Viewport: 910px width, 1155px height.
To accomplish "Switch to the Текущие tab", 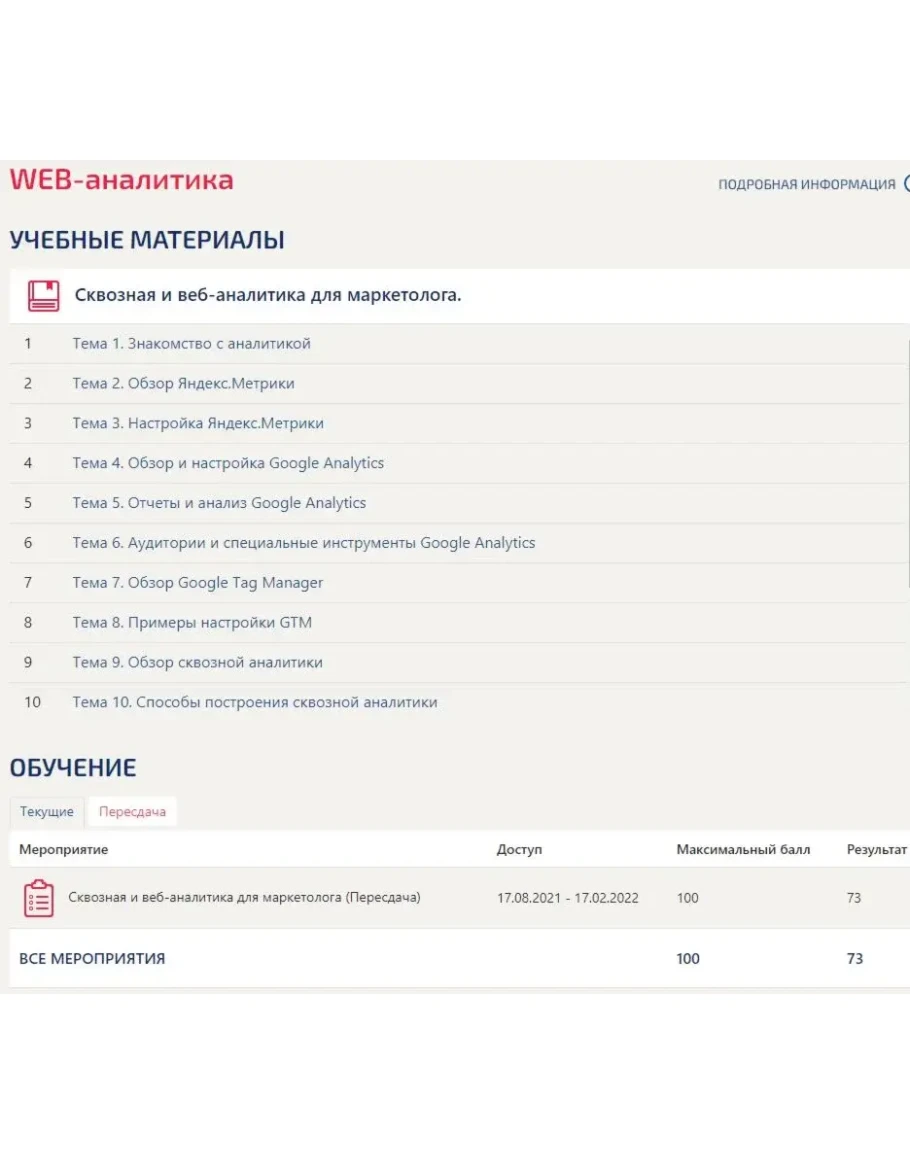I will coord(47,812).
